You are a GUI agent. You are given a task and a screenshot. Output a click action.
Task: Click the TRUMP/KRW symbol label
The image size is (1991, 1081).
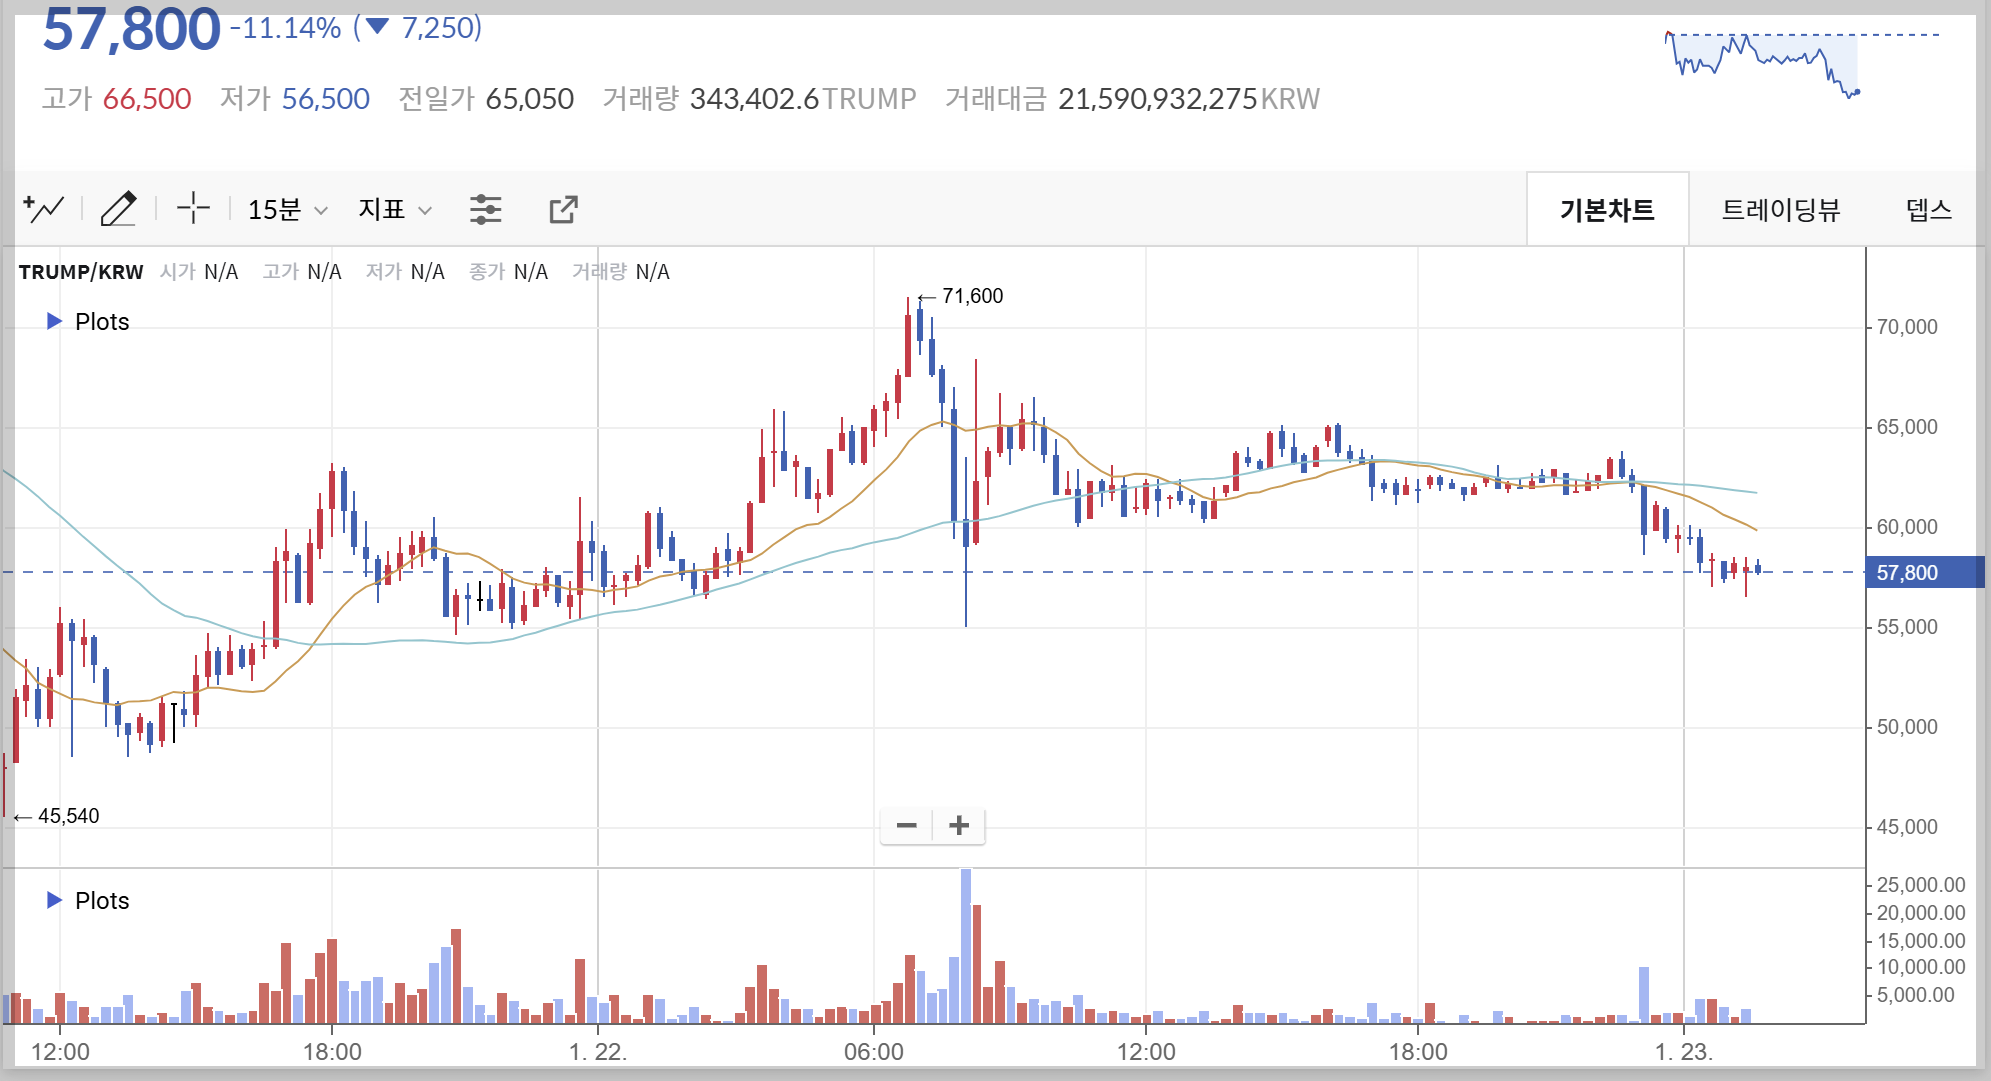[81, 272]
